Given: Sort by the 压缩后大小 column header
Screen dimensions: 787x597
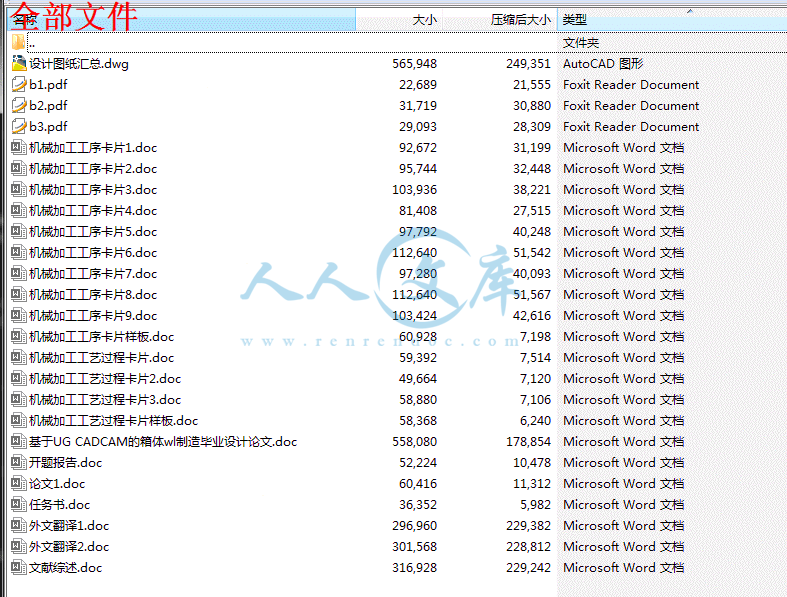Looking at the screenshot, I should click(520, 19).
